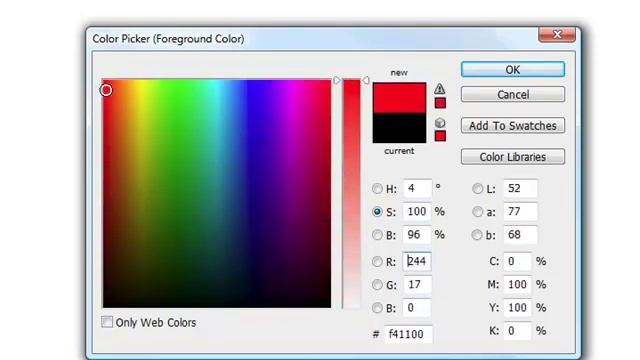
Task: Click the new red color preview
Action: pyautogui.click(x=399, y=98)
